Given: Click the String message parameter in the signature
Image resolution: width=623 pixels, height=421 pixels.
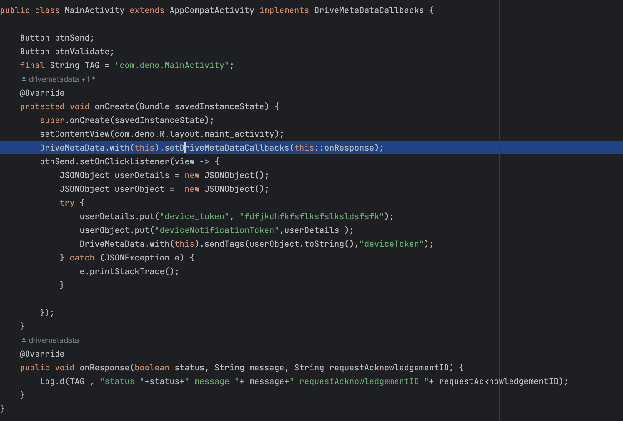Looking at the screenshot, I should pos(249,367).
